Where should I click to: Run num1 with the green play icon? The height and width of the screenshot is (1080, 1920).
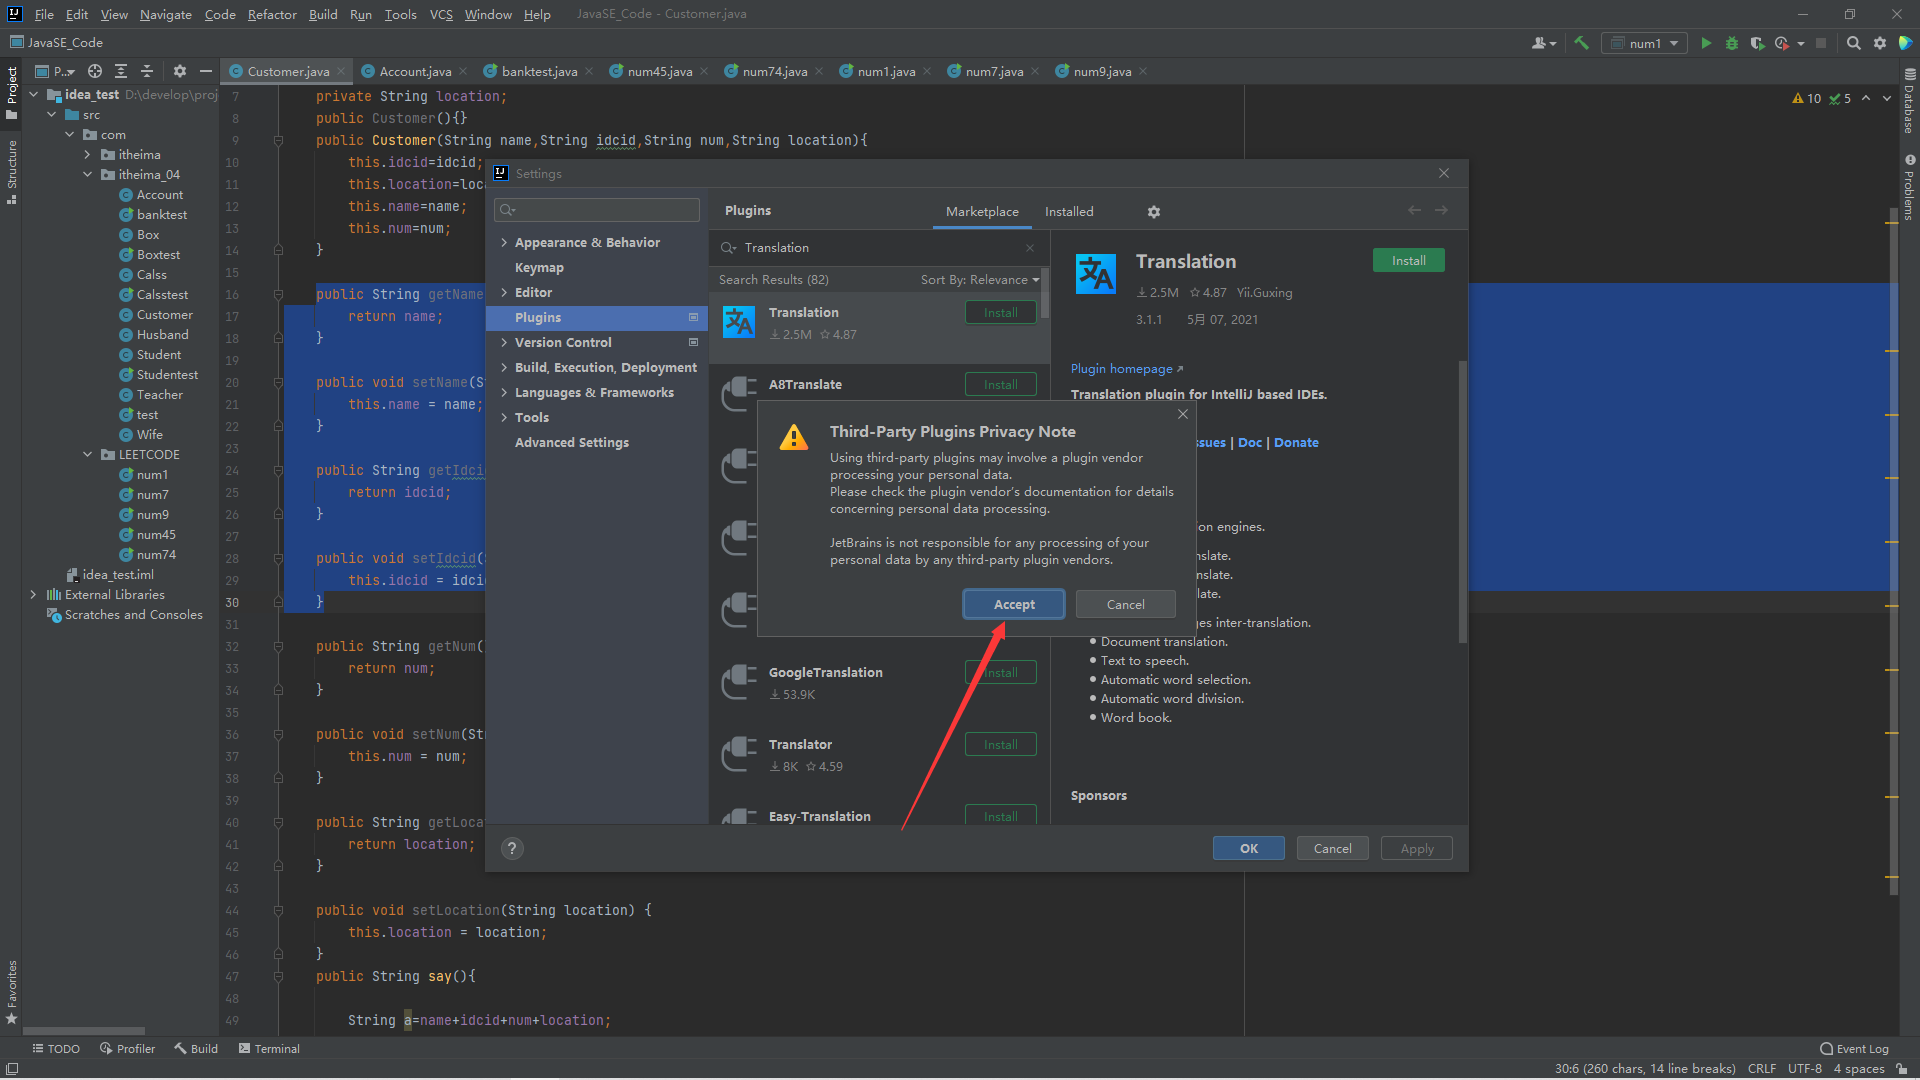click(x=1706, y=43)
